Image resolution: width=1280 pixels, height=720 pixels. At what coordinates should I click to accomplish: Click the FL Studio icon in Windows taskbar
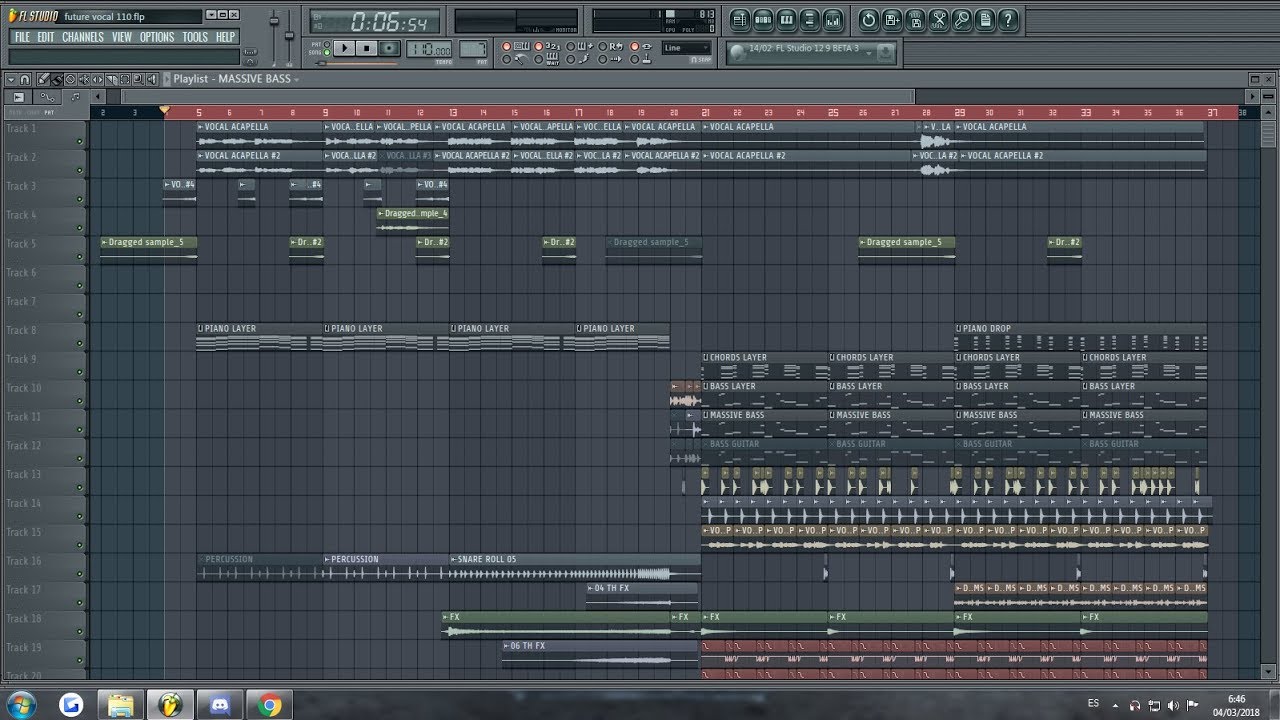pos(170,705)
